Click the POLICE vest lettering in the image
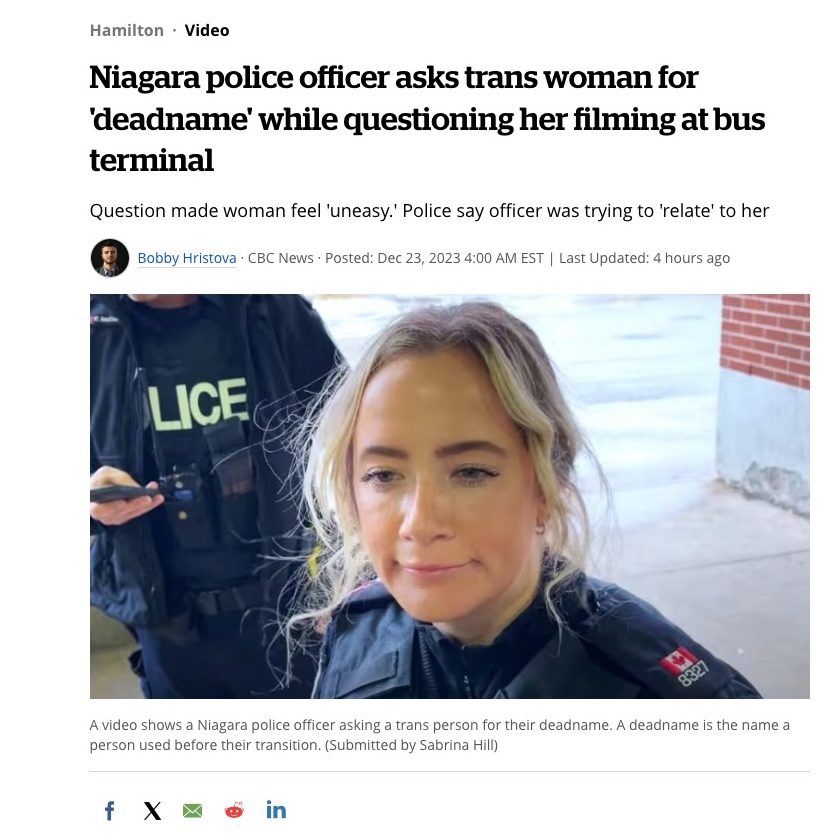833x834 pixels. [198, 405]
